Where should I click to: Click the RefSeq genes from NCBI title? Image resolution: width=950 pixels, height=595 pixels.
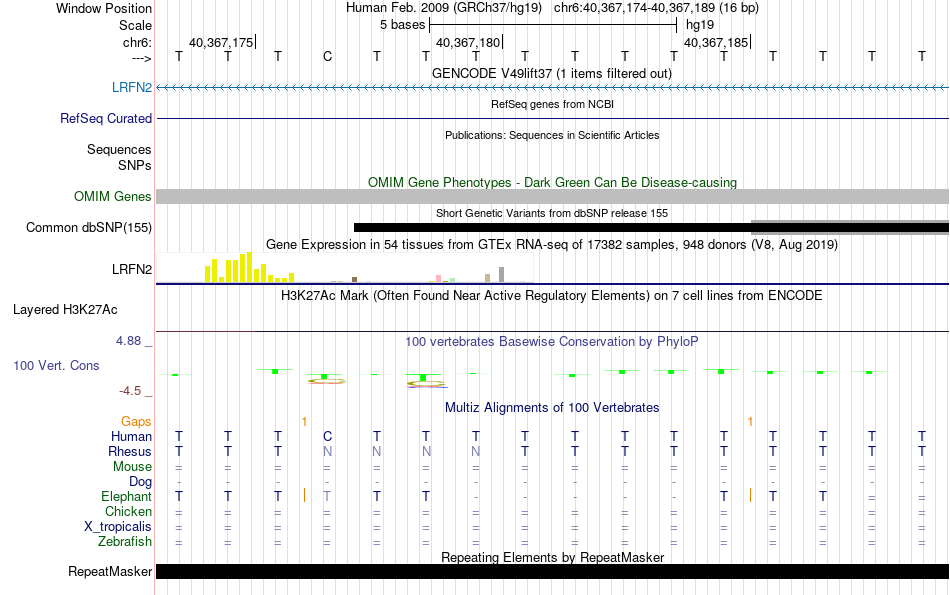click(x=552, y=104)
